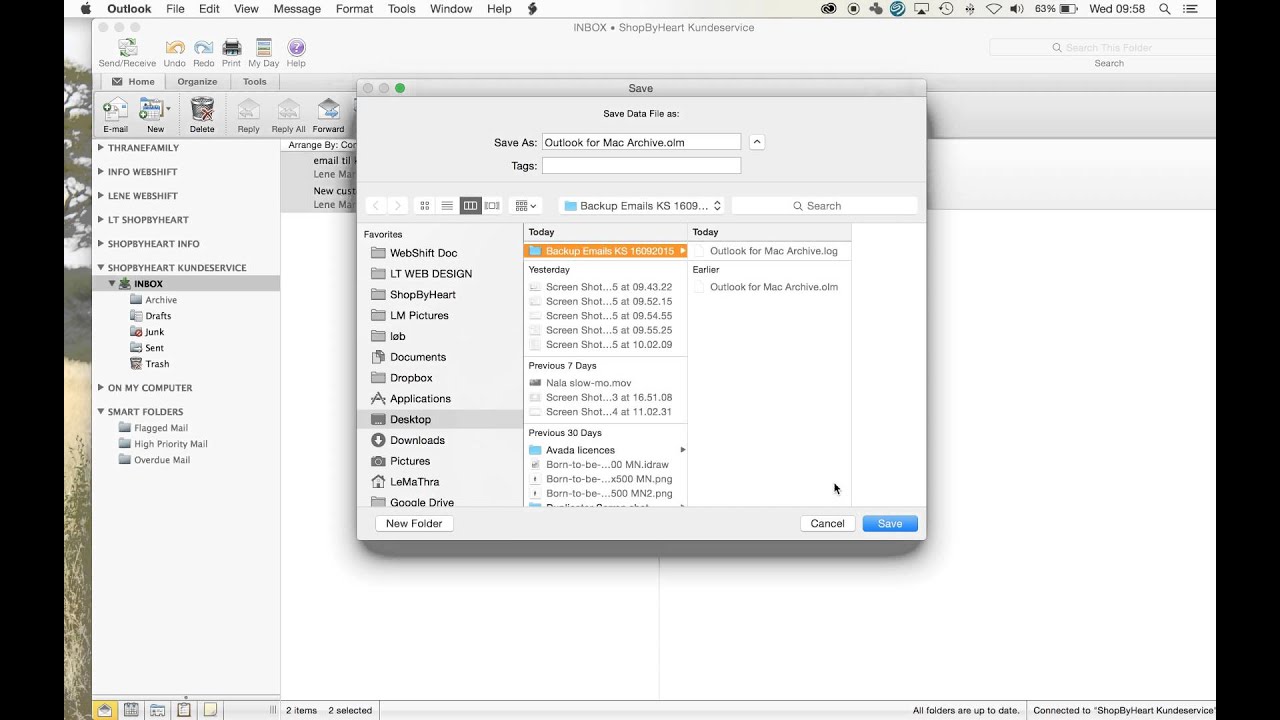The width and height of the screenshot is (1280, 720).
Task: Click the Tags input field
Action: pyautogui.click(x=641, y=166)
